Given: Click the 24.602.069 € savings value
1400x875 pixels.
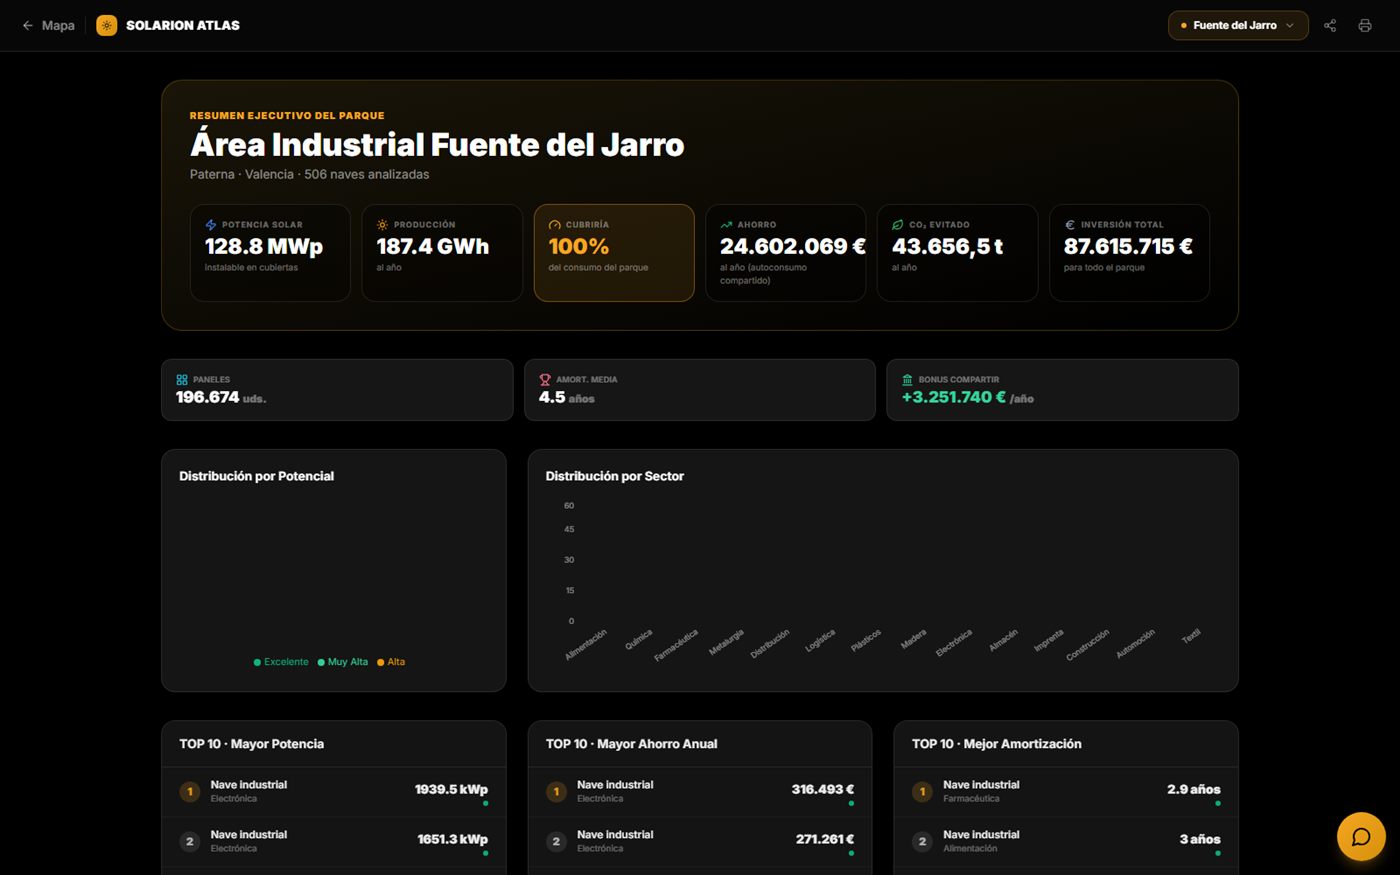Looking at the screenshot, I should point(793,246).
